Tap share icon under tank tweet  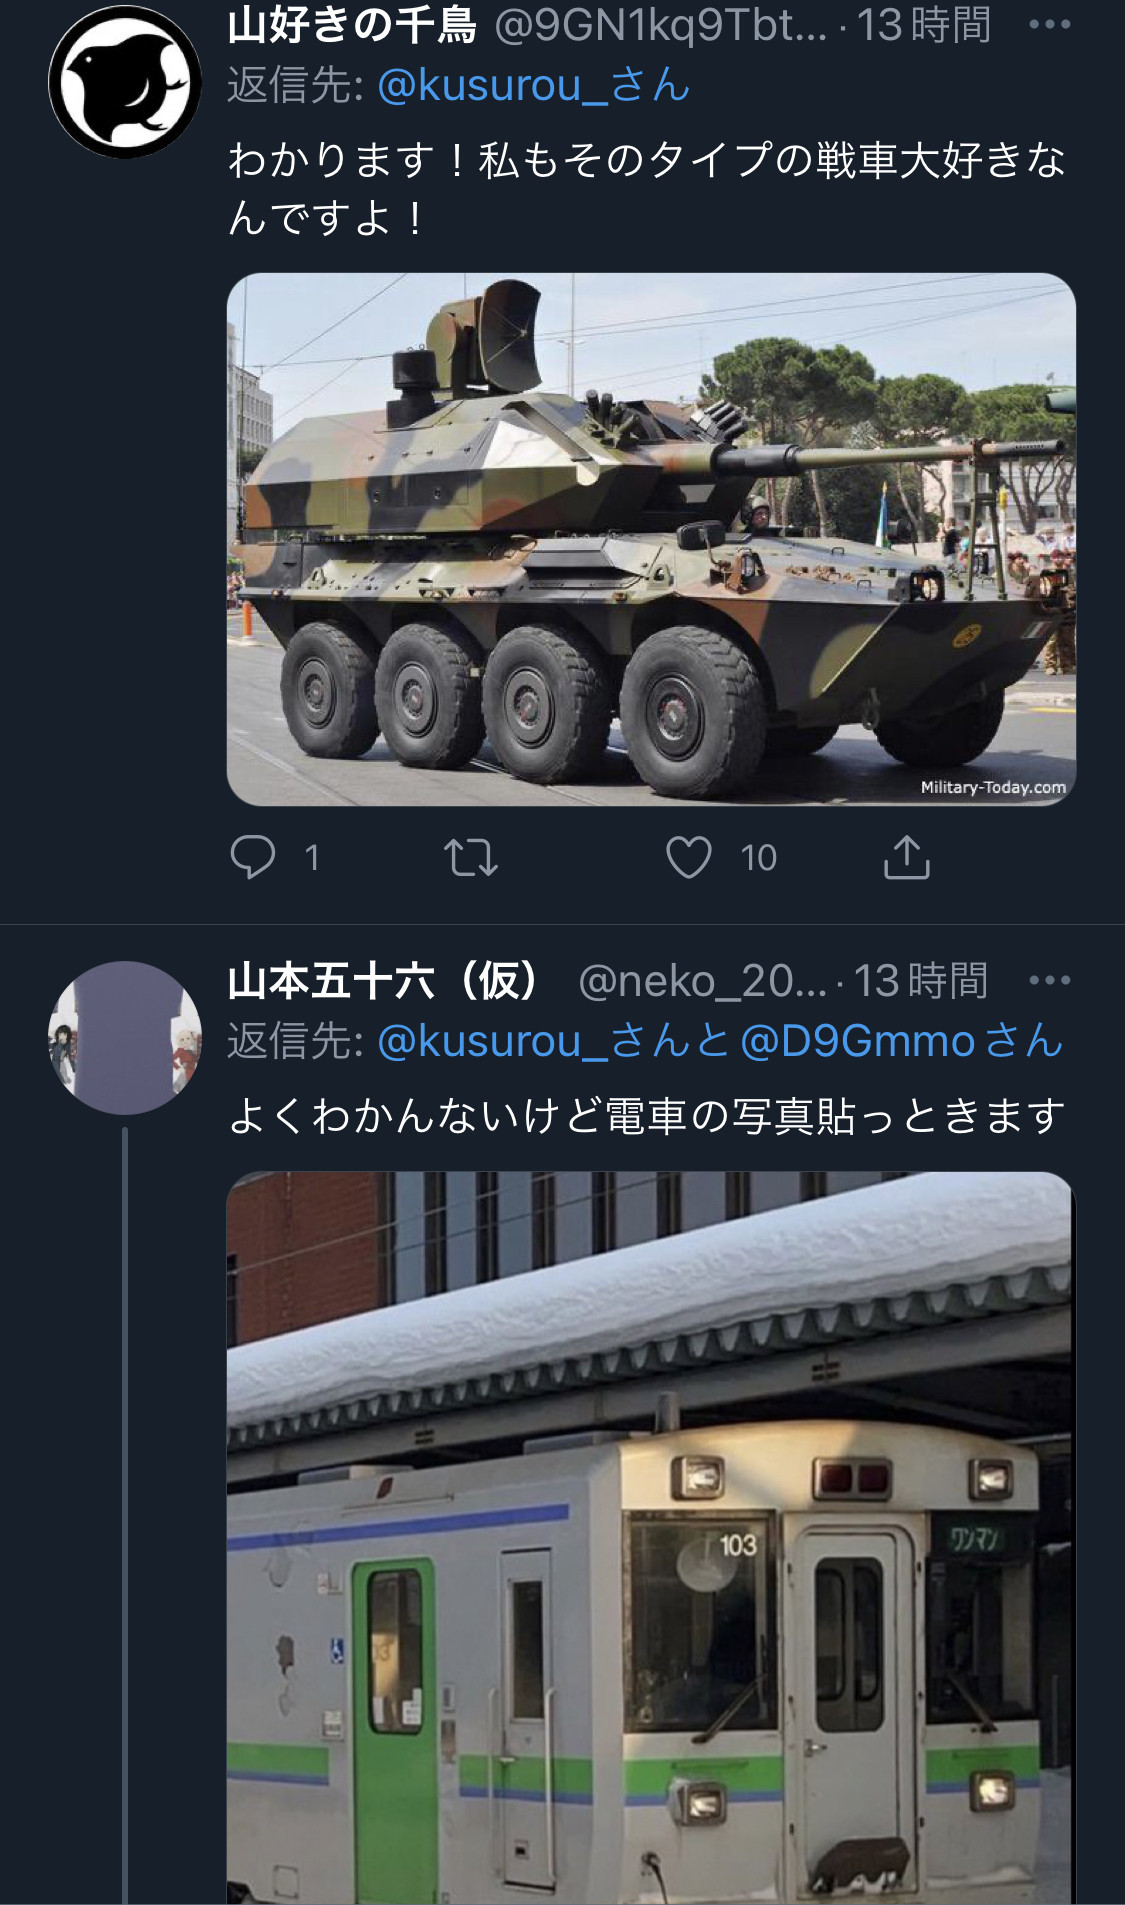click(907, 857)
